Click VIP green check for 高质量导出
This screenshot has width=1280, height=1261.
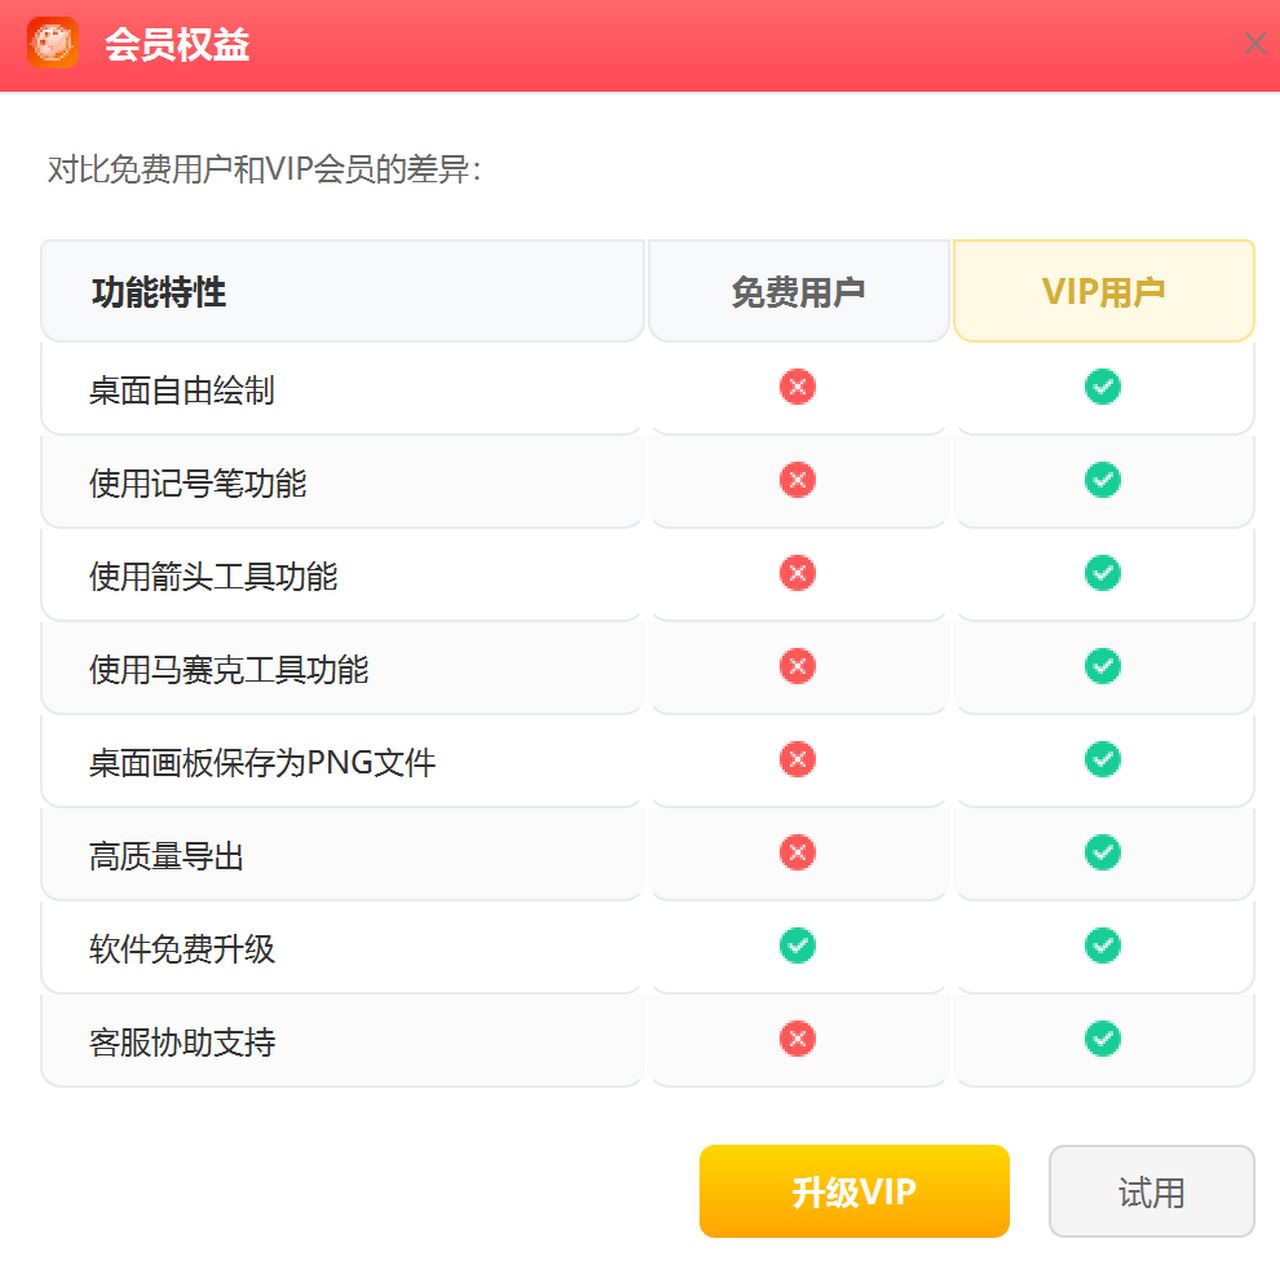pyautogui.click(x=1102, y=852)
